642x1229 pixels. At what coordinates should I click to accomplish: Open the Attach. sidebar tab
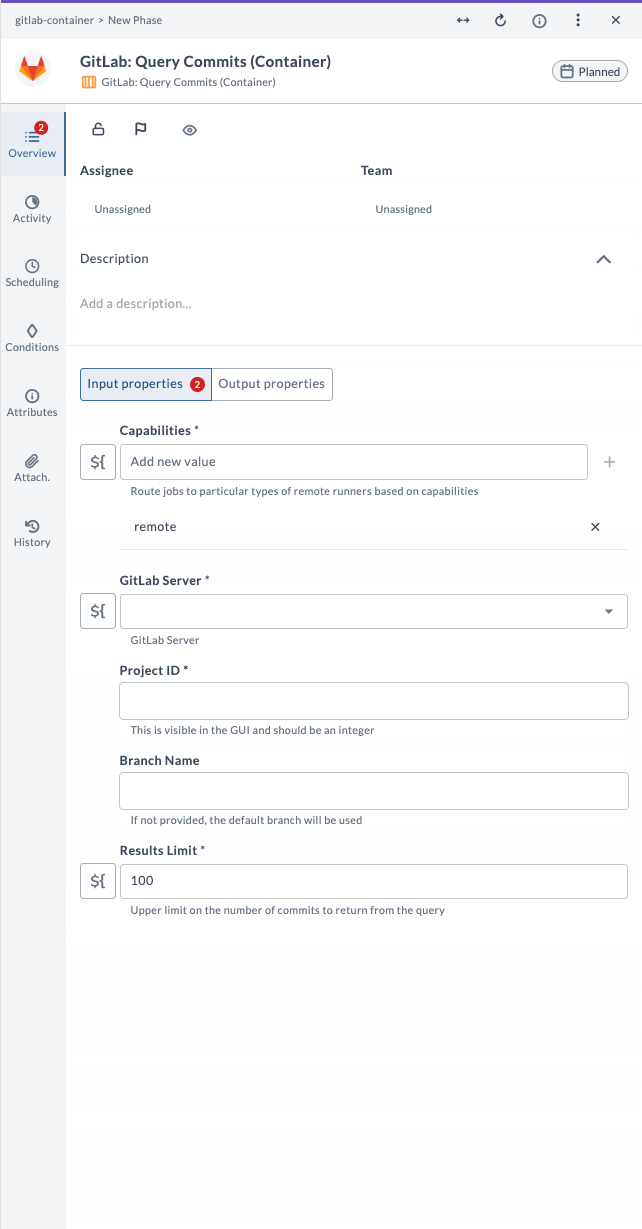pyautogui.click(x=32, y=468)
